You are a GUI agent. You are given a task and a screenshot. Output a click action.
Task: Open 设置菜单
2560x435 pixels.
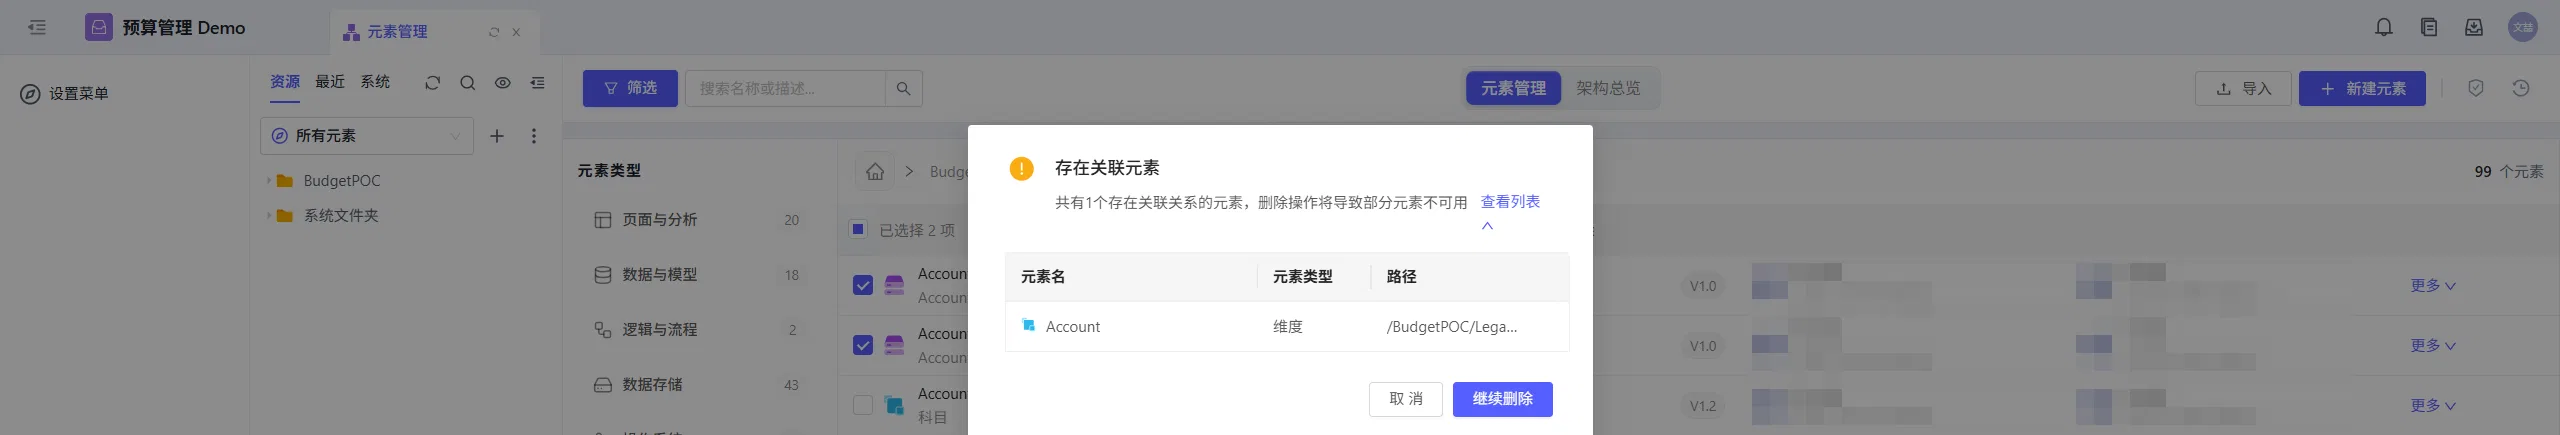65,94
